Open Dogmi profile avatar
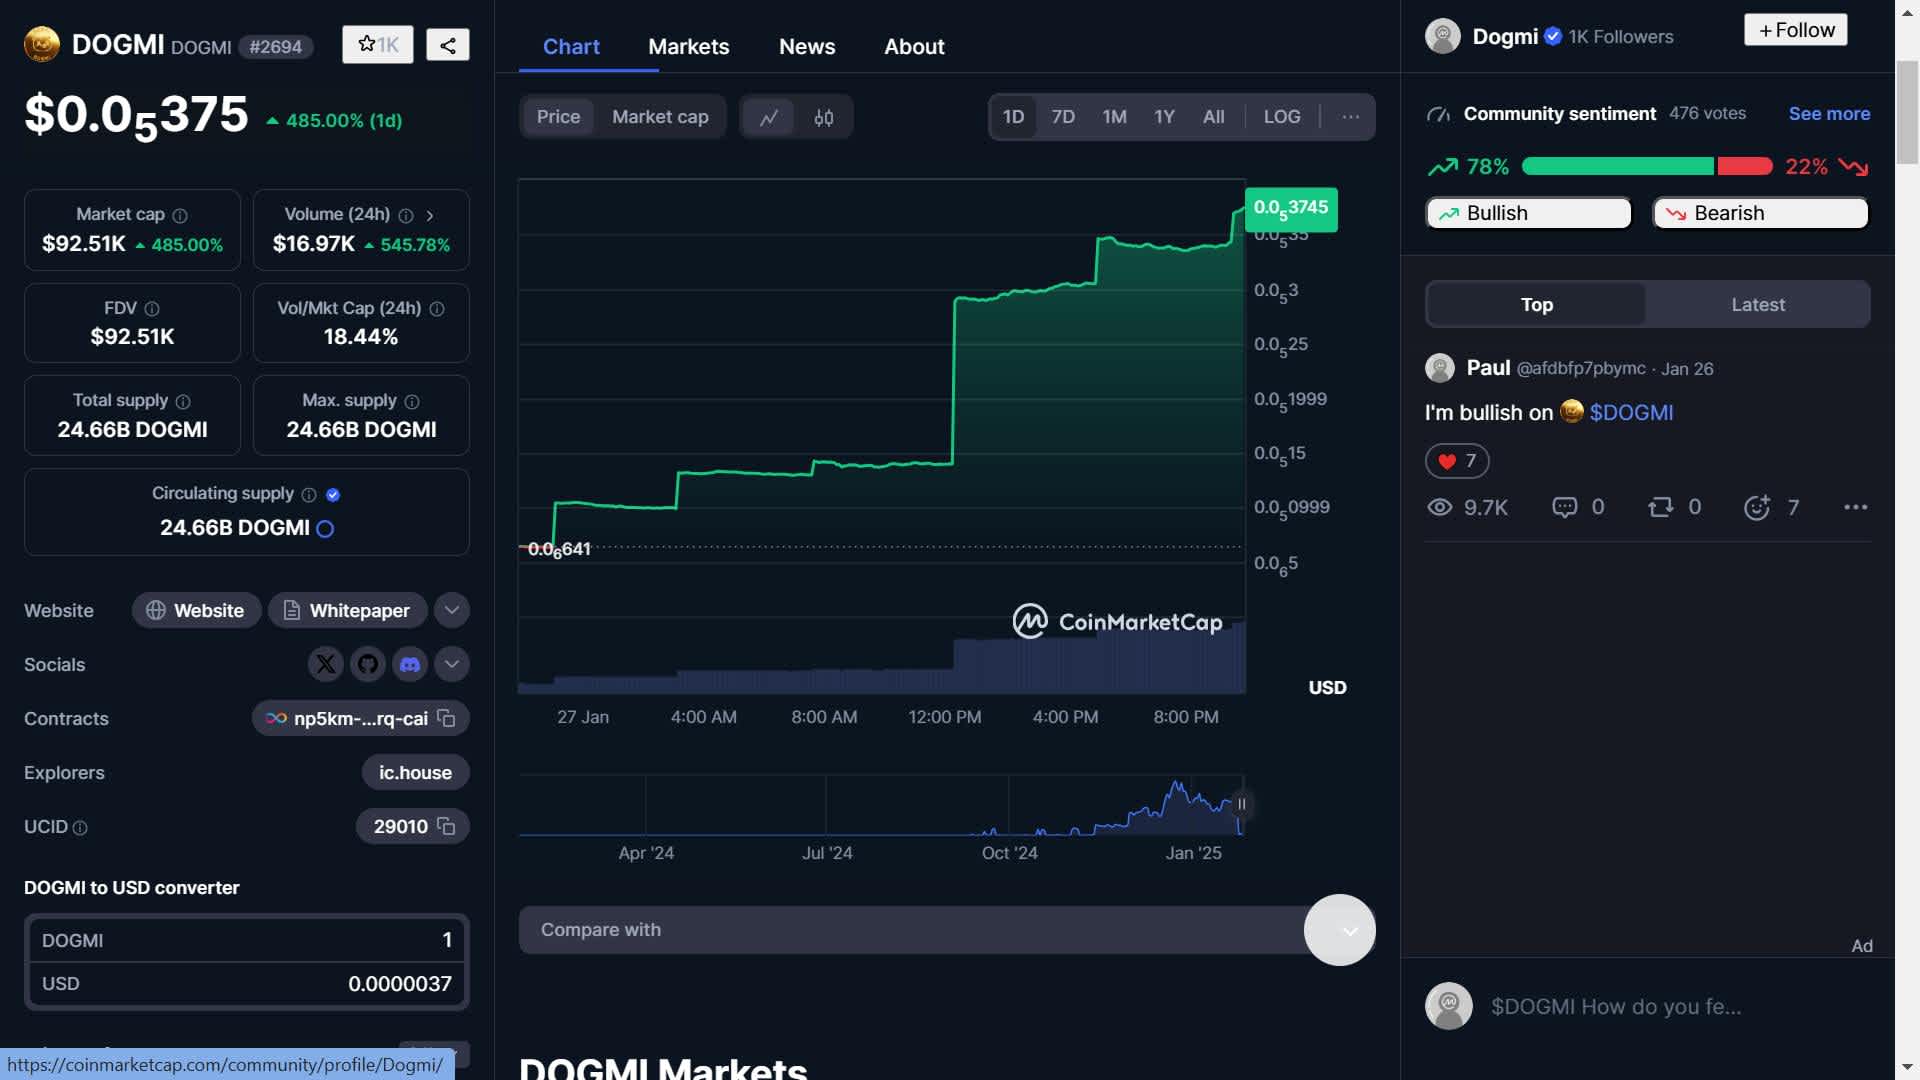 click(x=1443, y=36)
